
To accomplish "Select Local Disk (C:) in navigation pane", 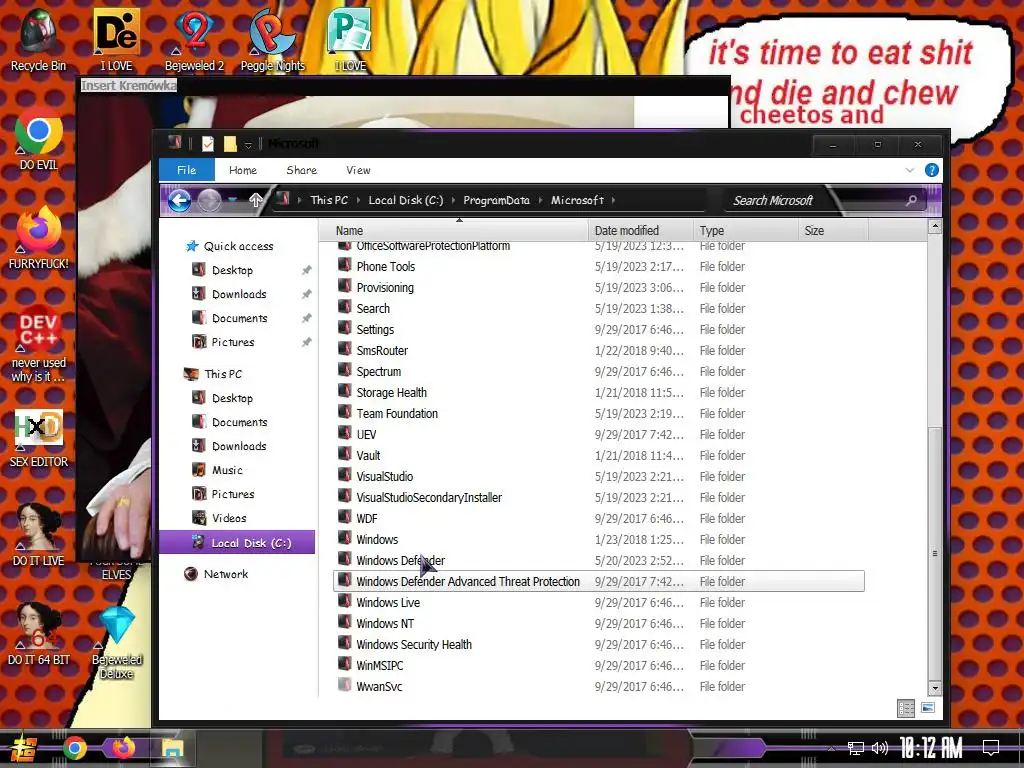I will [x=237, y=543].
